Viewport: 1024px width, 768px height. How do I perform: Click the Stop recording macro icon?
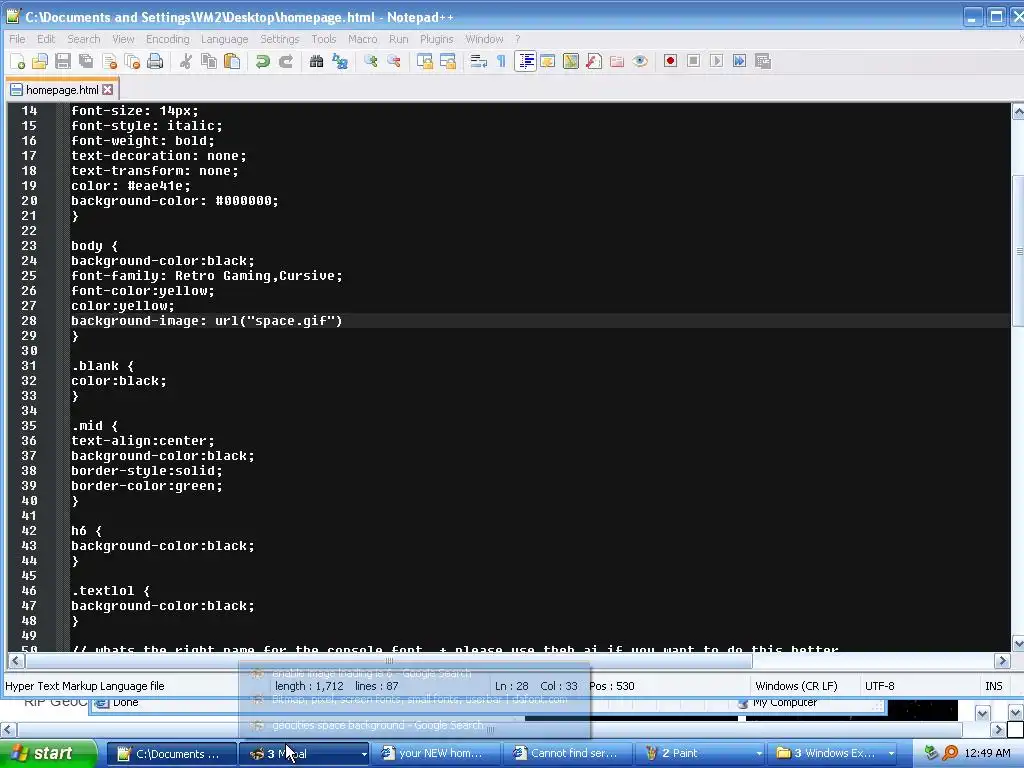click(694, 61)
